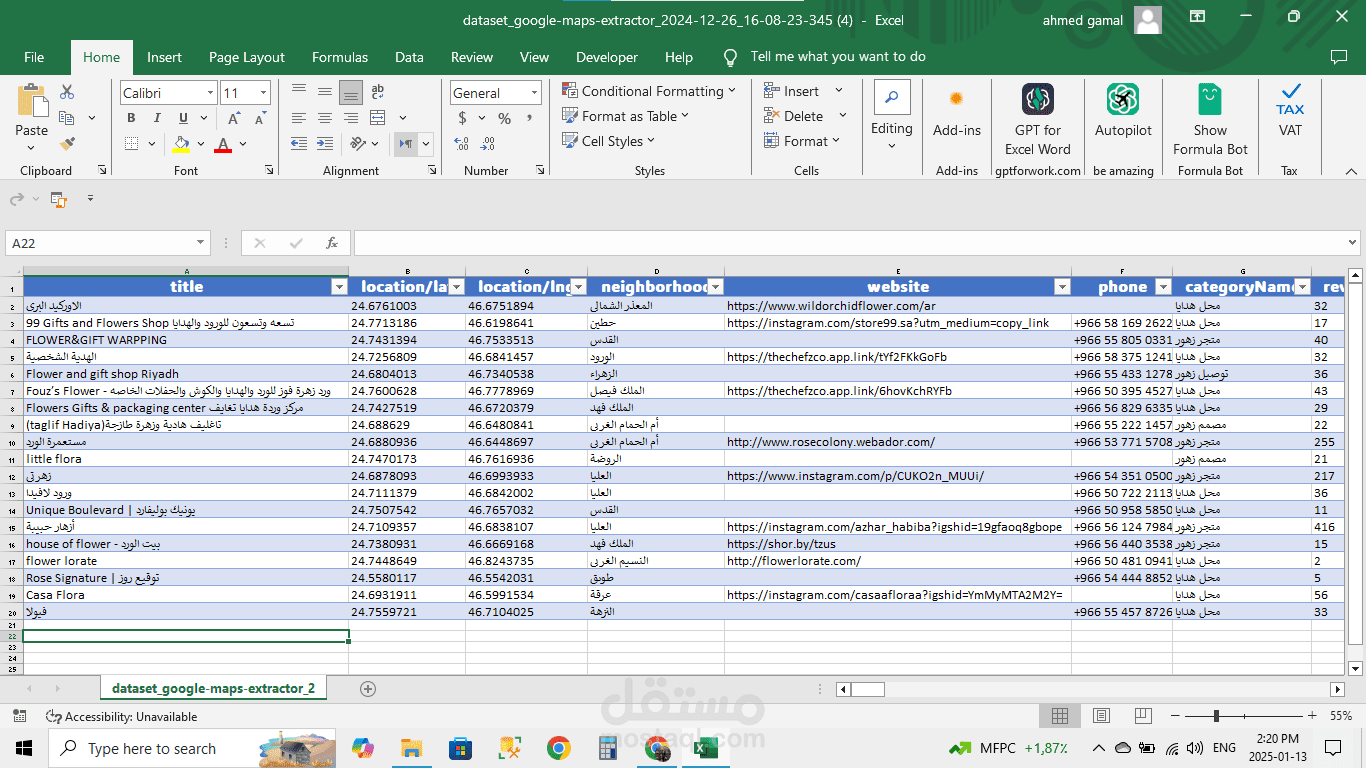Click the Format Painter brush icon
The width and height of the screenshot is (1366, 768).
point(67,144)
